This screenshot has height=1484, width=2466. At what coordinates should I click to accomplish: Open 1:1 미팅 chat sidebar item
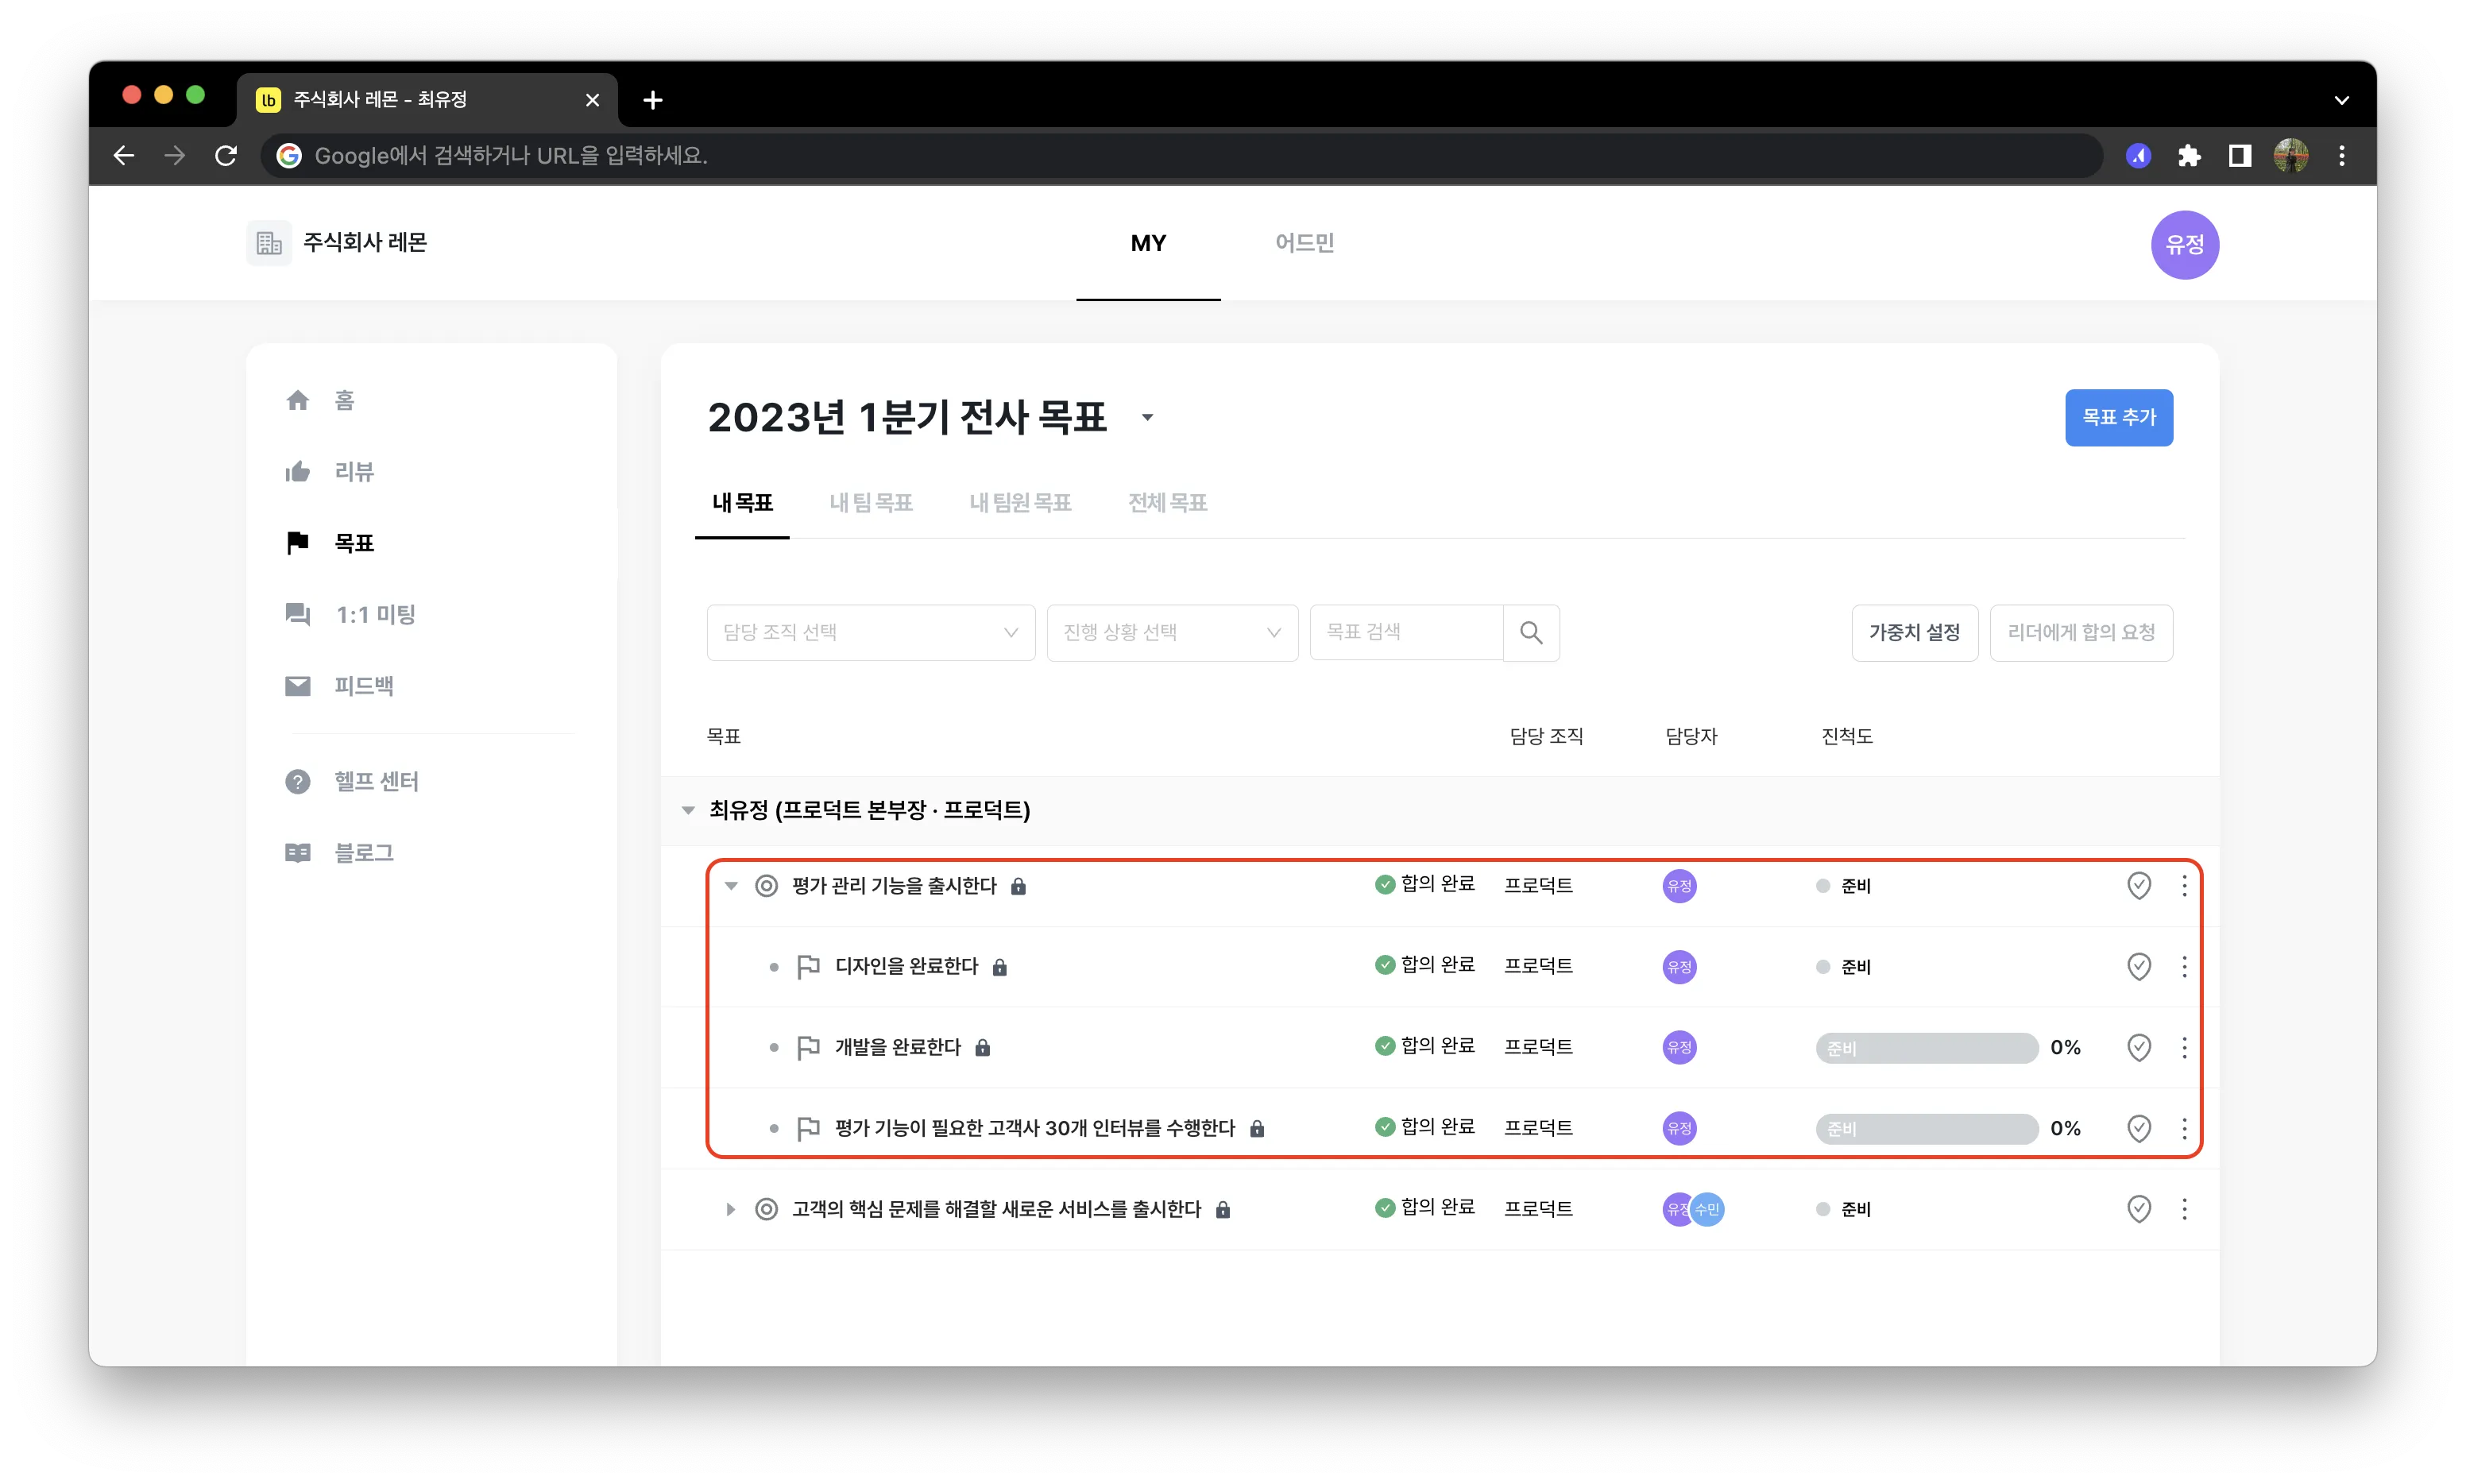350,614
